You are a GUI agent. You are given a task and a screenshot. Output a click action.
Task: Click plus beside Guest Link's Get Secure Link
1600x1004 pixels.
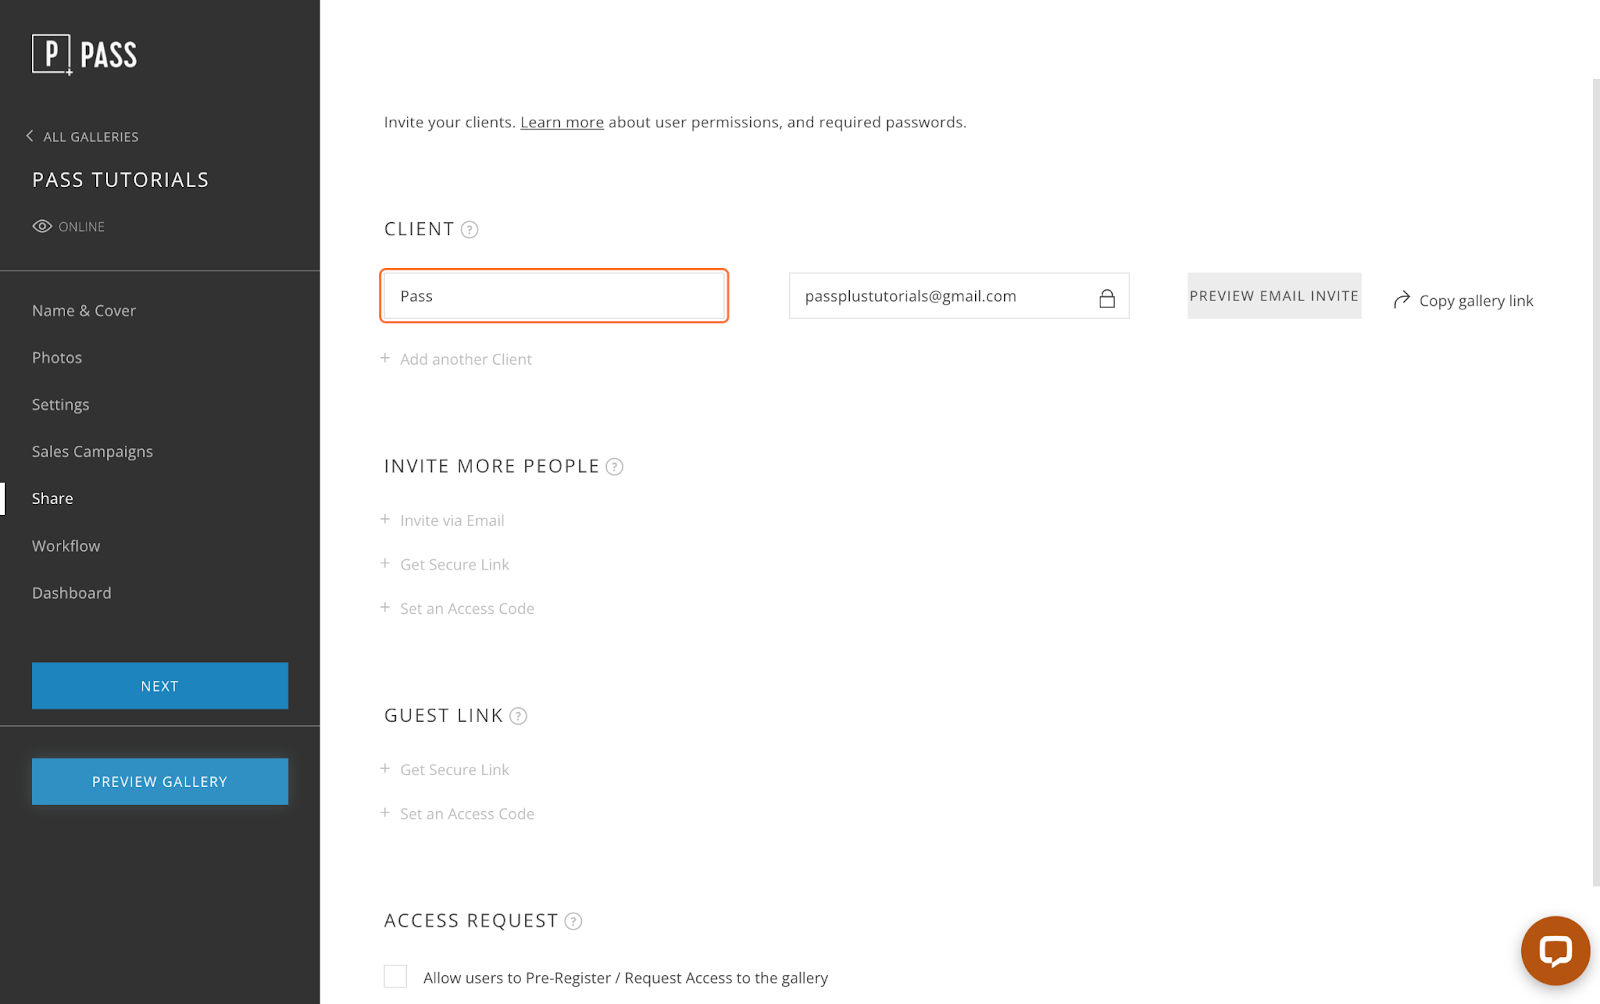click(x=385, y=768)
